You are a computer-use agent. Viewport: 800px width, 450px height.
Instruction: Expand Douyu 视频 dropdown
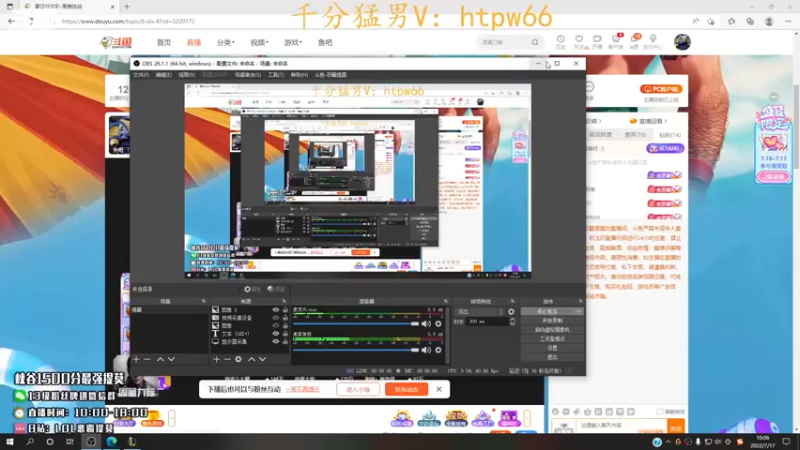point(259,42)
